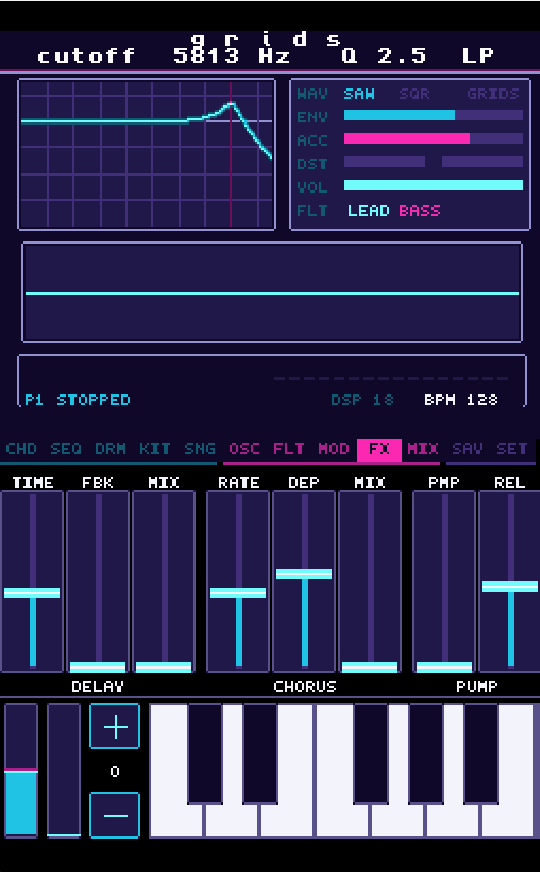This screenshot has width=540, height=872.
Task: Go to the SNG song tab
Action: 200,449
